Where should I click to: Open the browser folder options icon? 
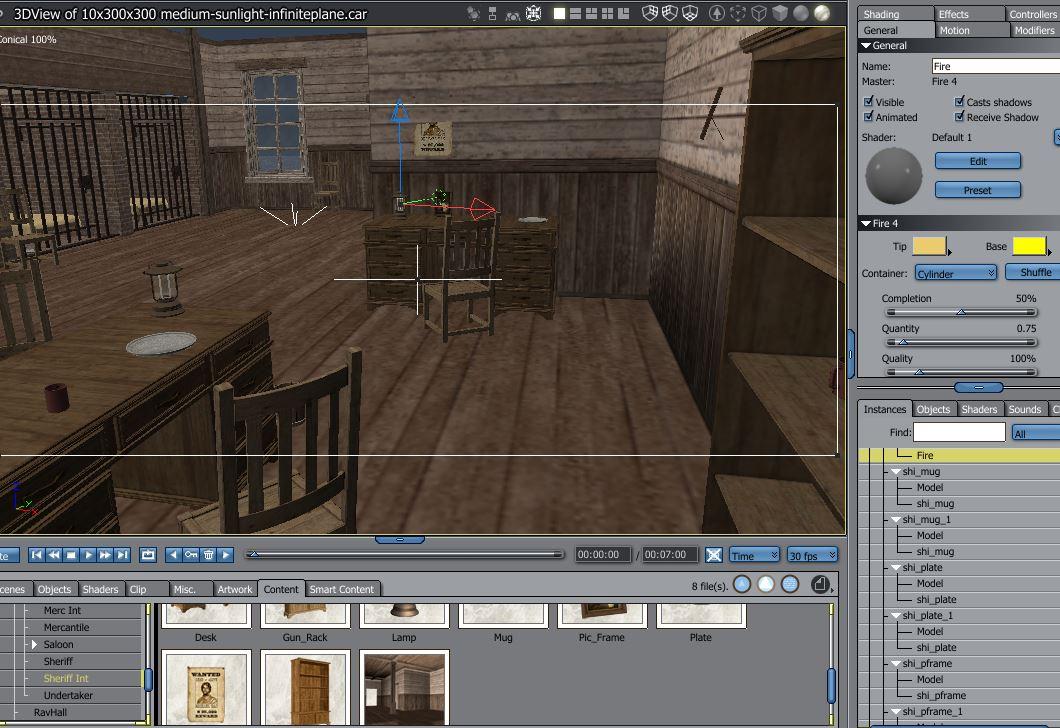[821, 584]
